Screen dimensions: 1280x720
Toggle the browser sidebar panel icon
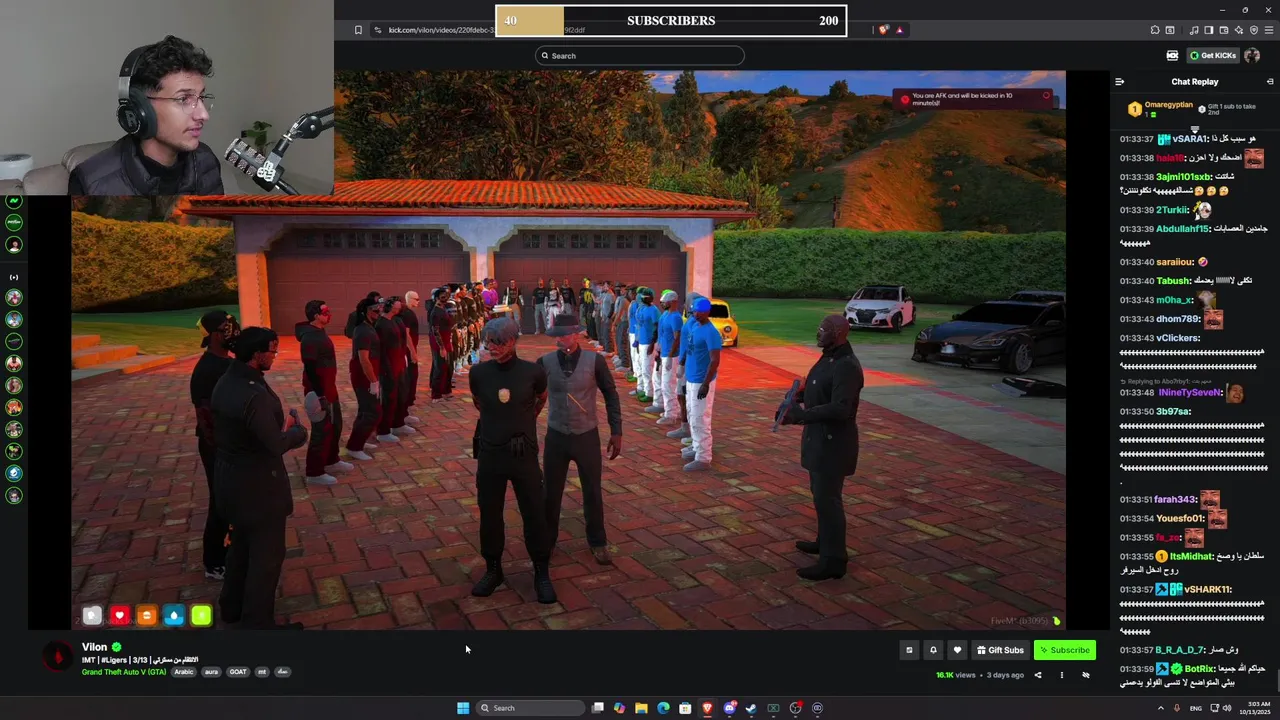[x=1209, y=30]
